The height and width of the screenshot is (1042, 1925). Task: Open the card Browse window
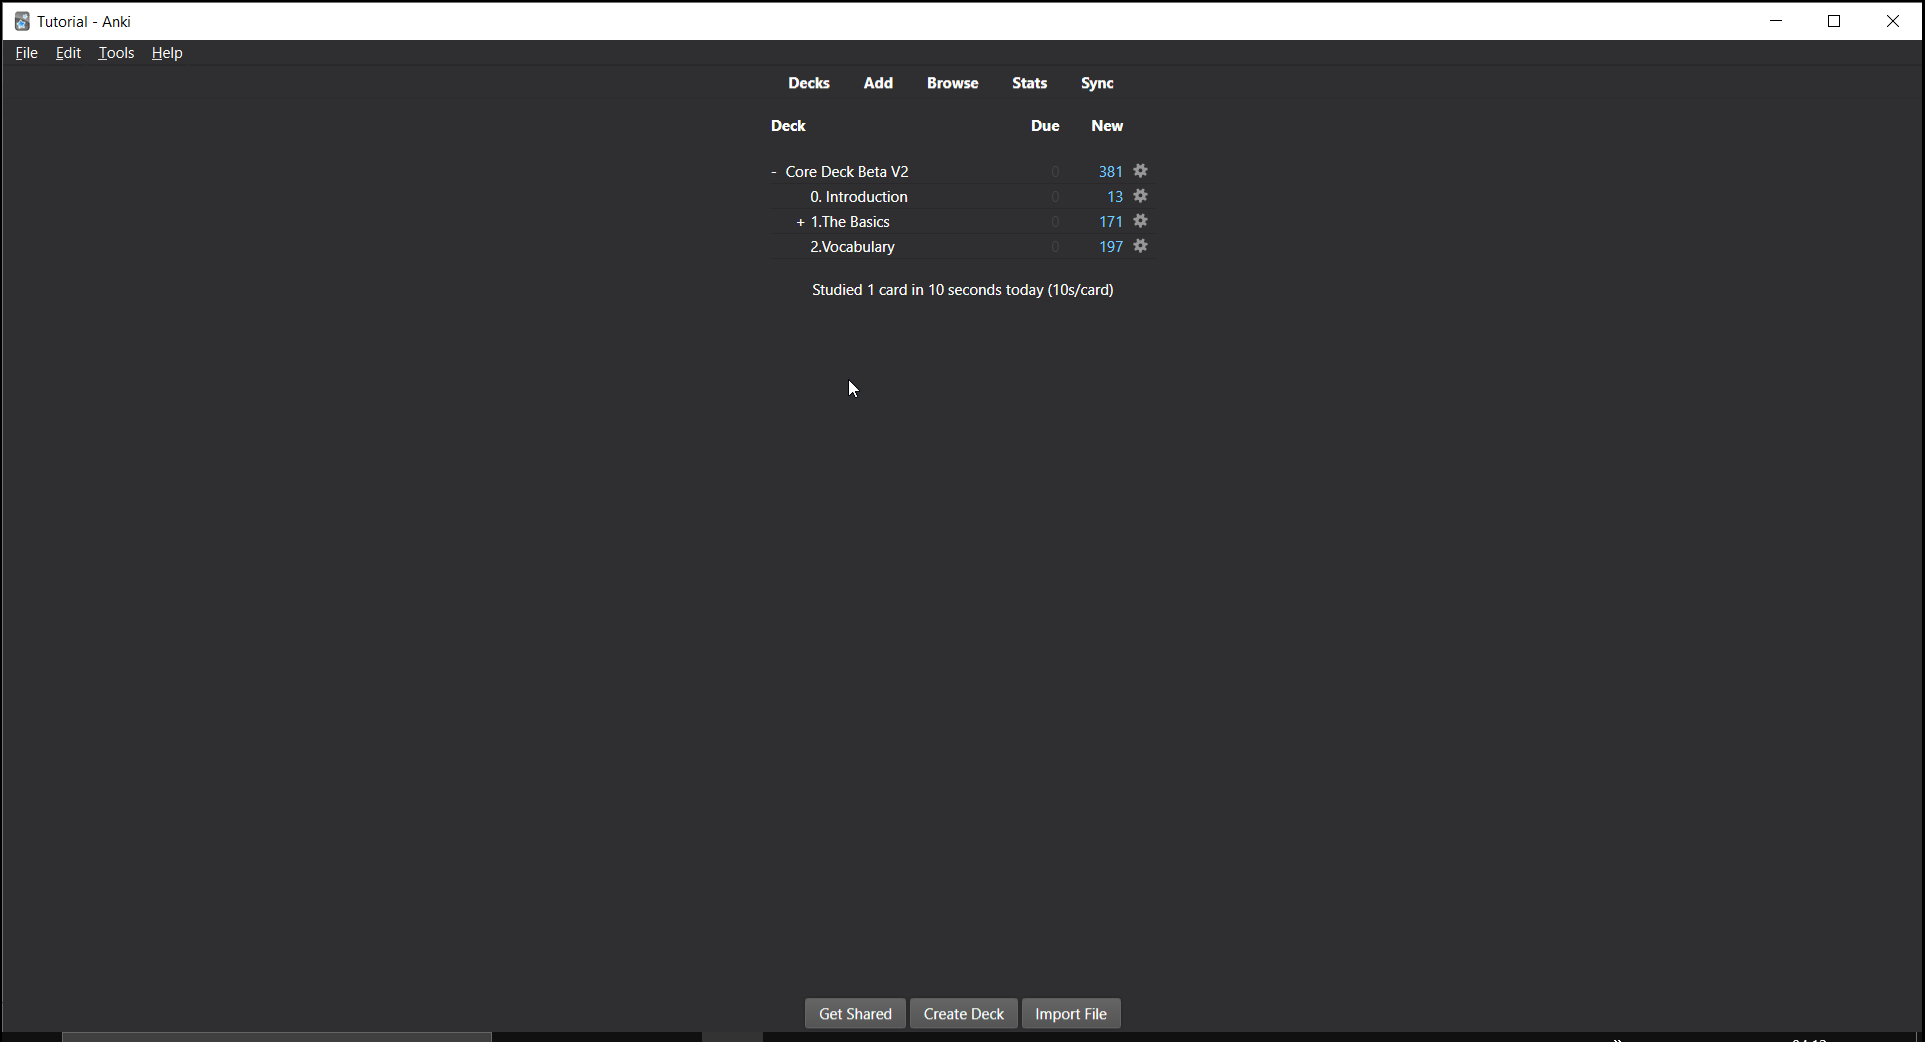(x=952, y=83)
